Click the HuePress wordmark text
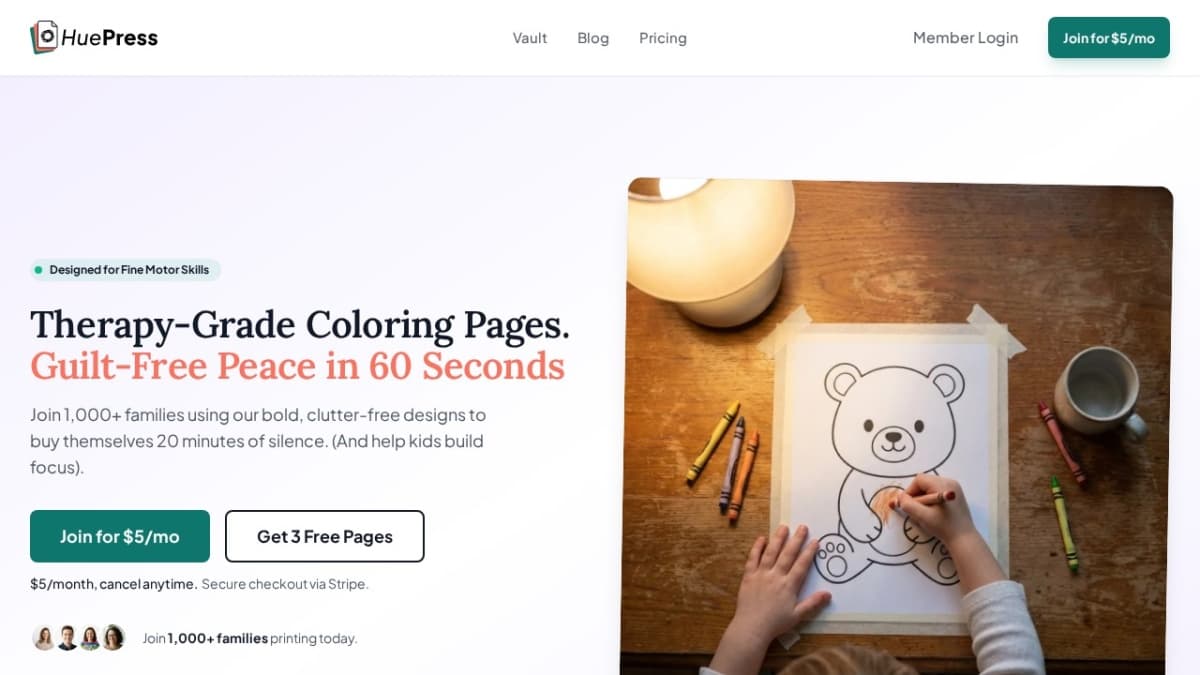The image size is (1200, 675). click(x=110, y=38)
